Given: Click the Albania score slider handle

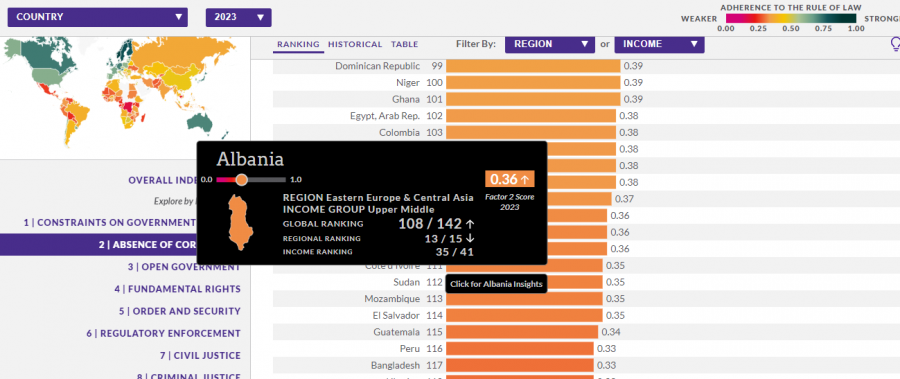Looking at the screenshot, I should point(242,180).
